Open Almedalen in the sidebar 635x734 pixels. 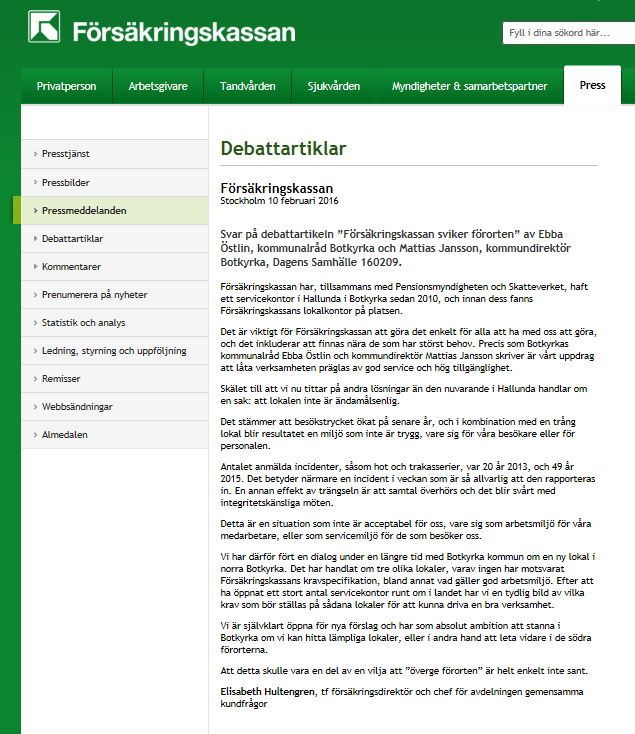click(115, 435)
